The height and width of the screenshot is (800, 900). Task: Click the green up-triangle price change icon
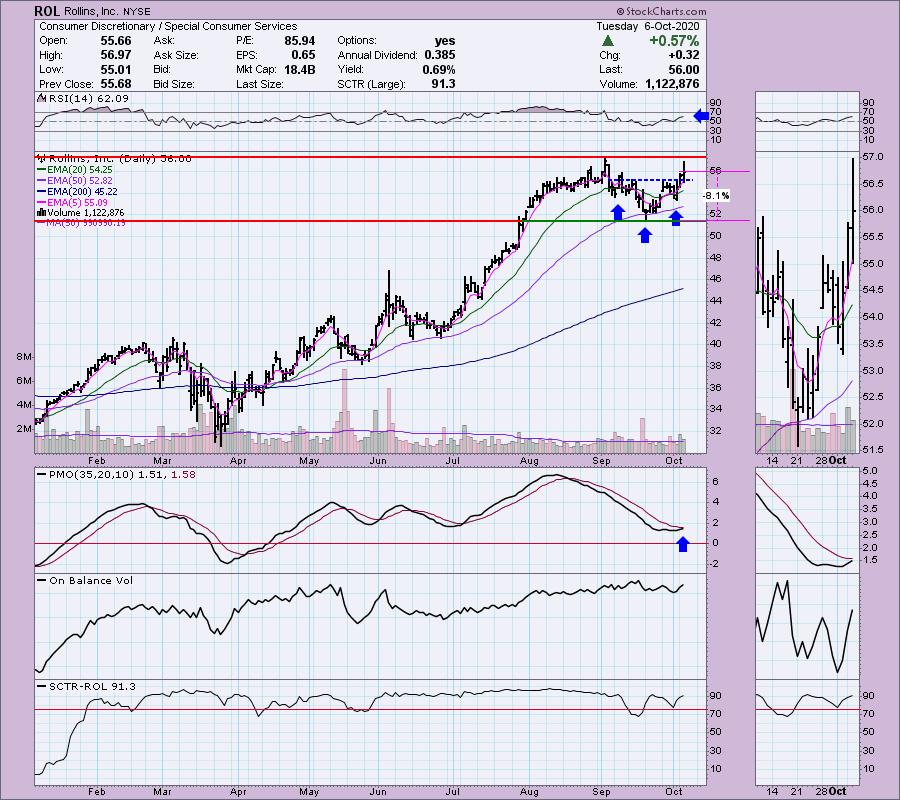(x=608, y=41)
